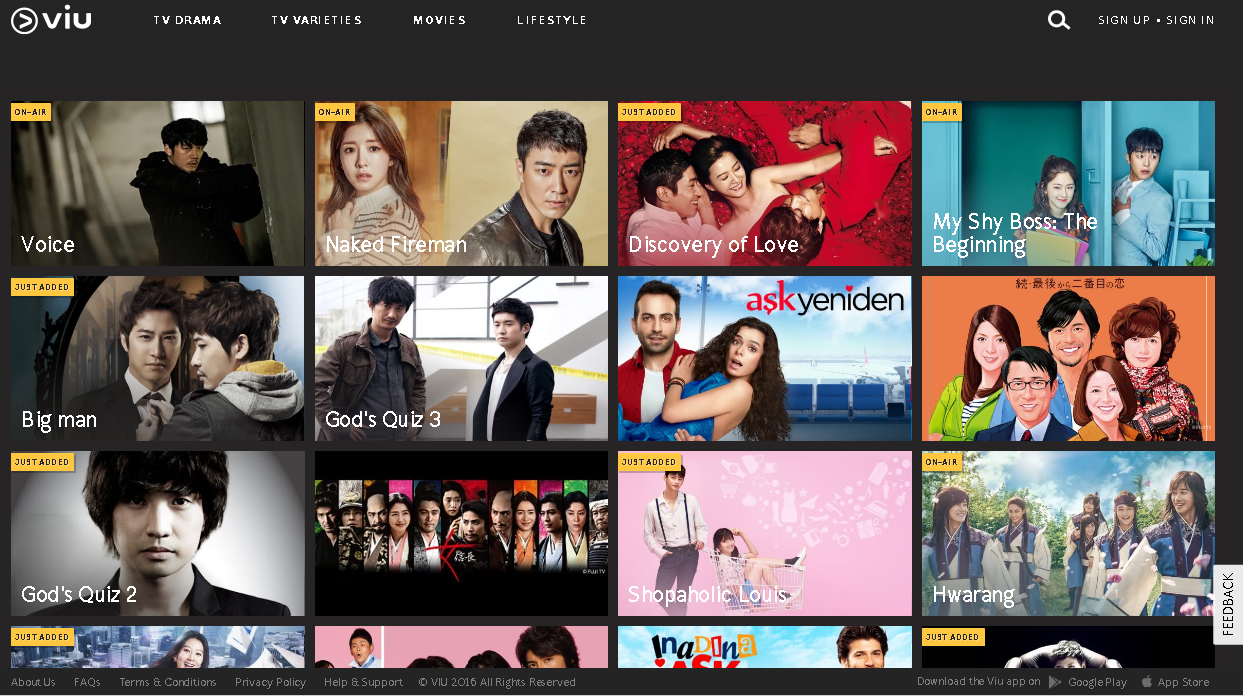Image resolution: width=1243 pixels, height=697 pixels.
Task: Open the search magnifier icon
Action: pyautogui.click(x=1058, y=20)
